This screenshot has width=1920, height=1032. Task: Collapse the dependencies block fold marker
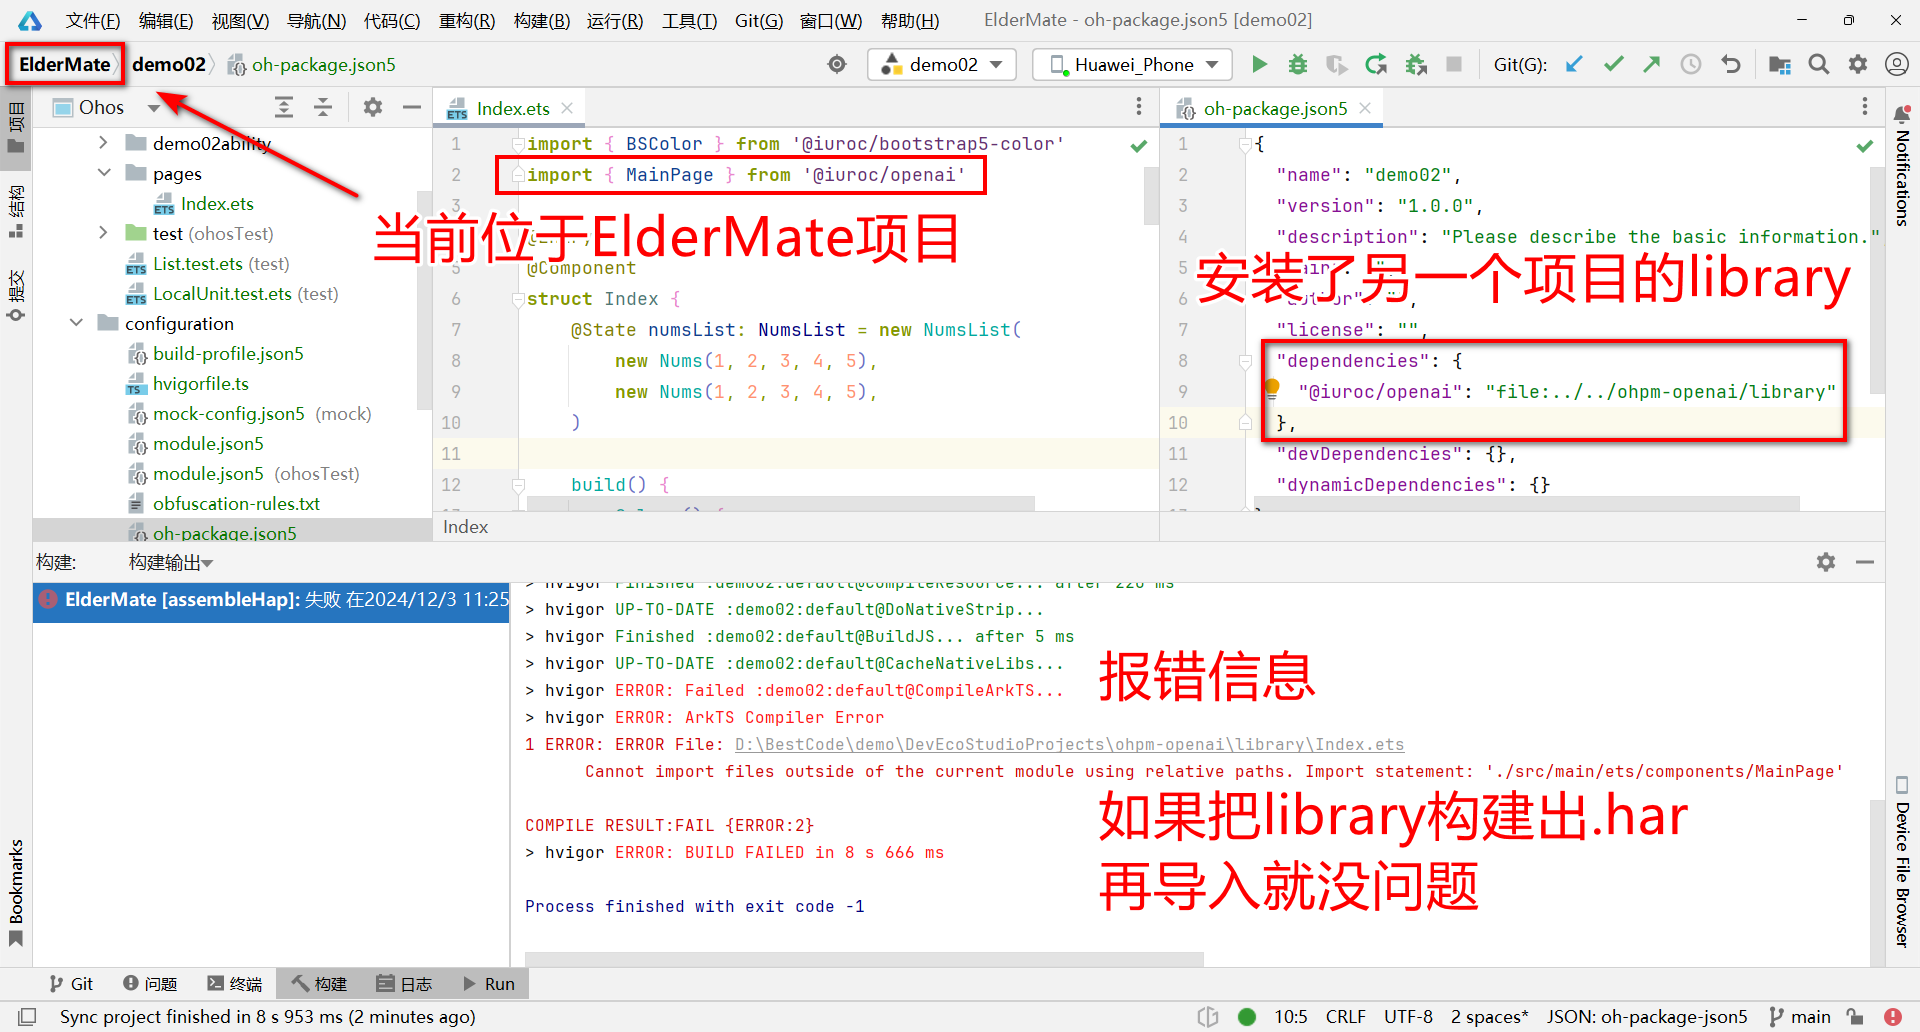pos(1245,361)
